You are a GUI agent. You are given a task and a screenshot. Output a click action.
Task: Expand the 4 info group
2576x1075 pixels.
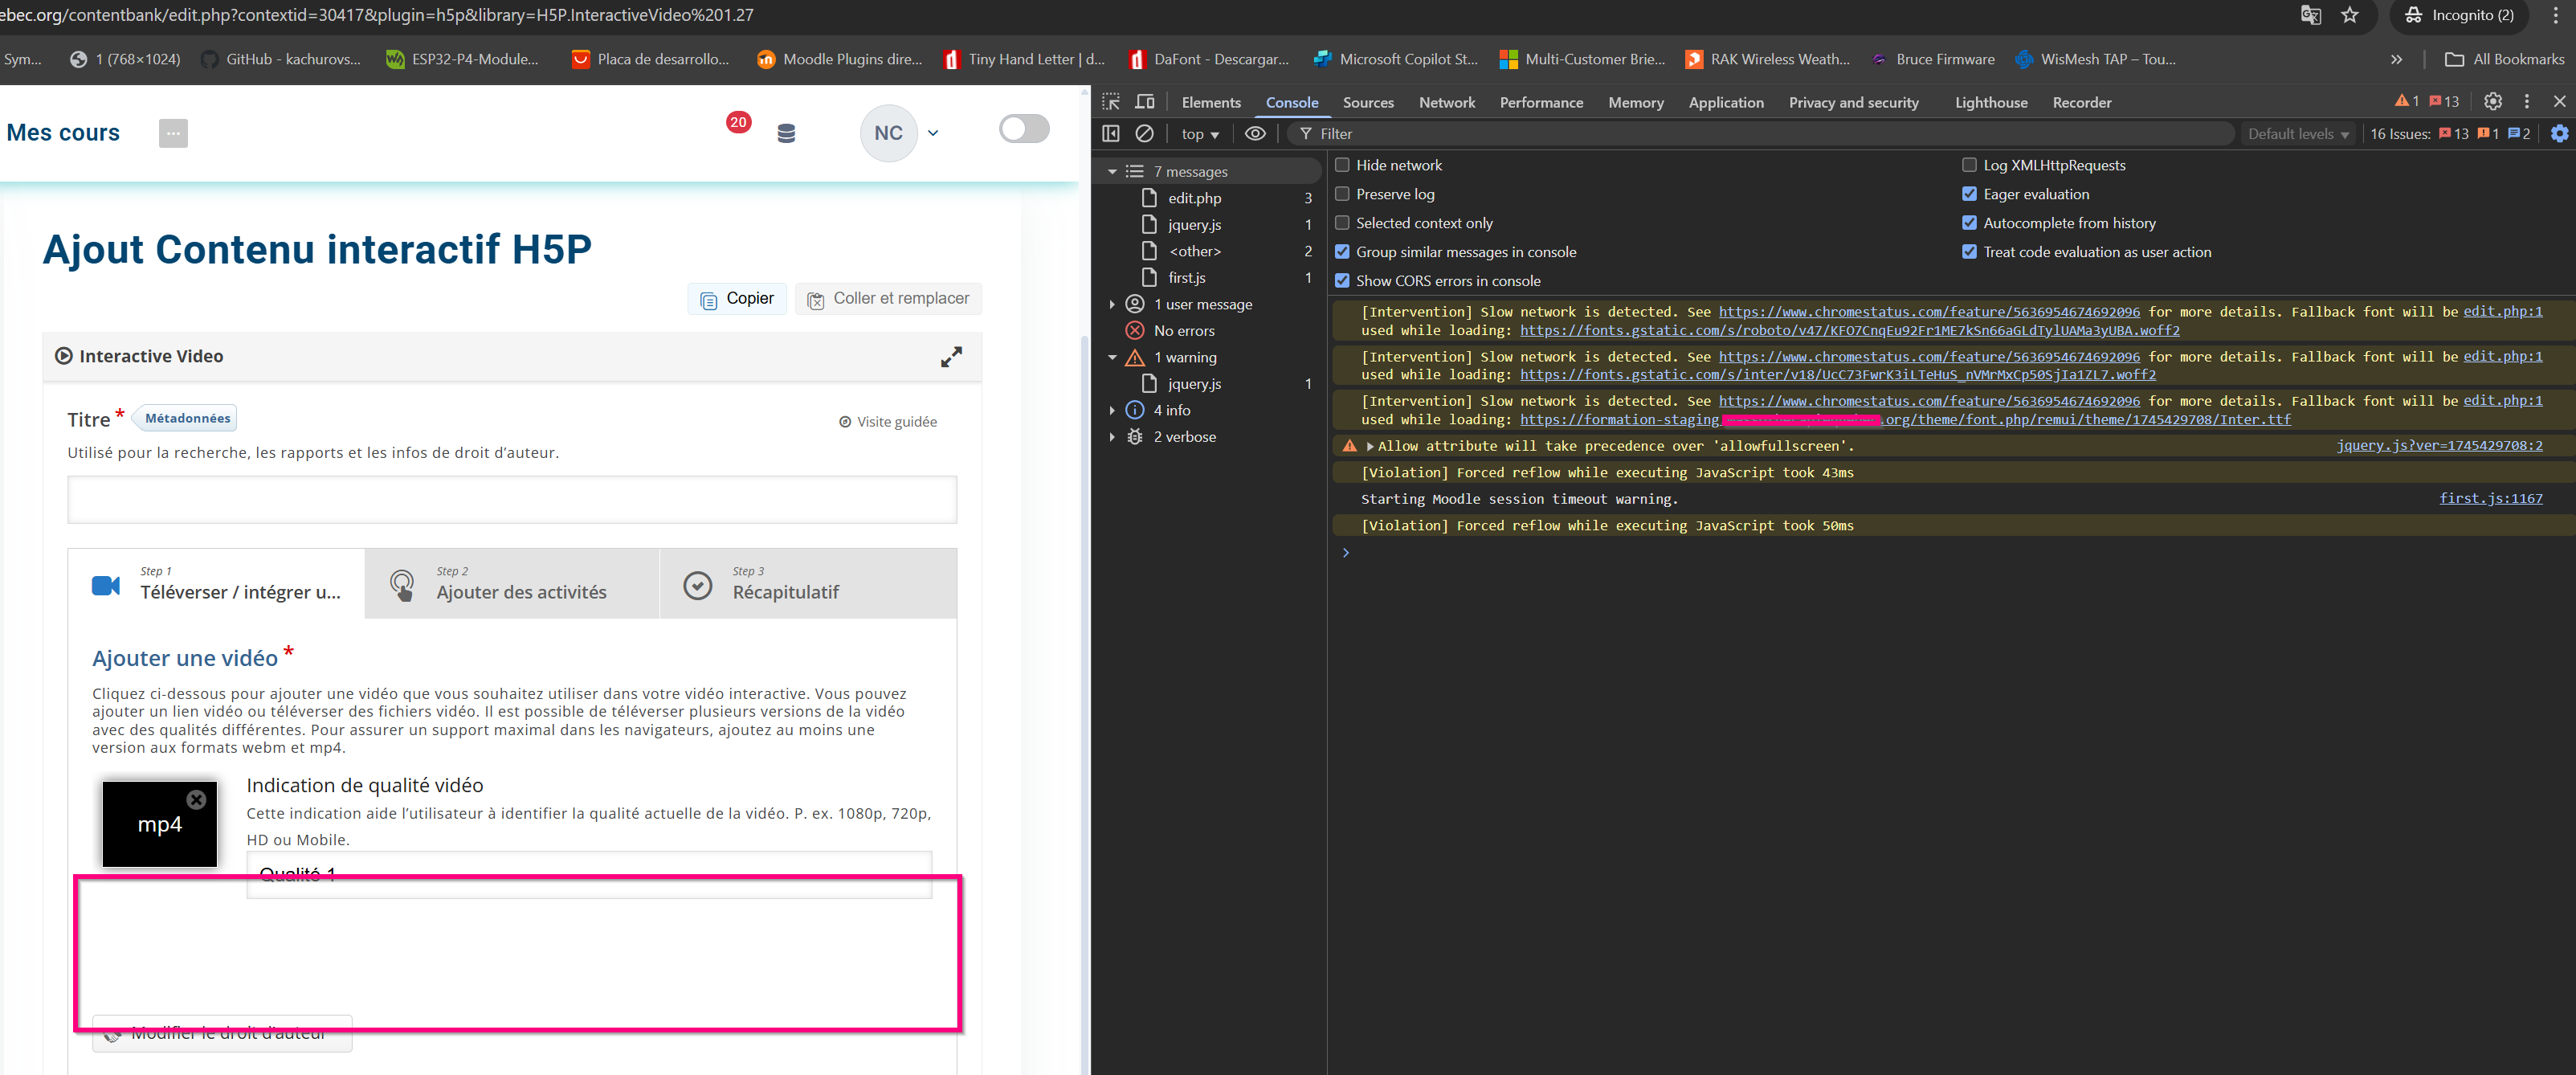(1111, 410)
